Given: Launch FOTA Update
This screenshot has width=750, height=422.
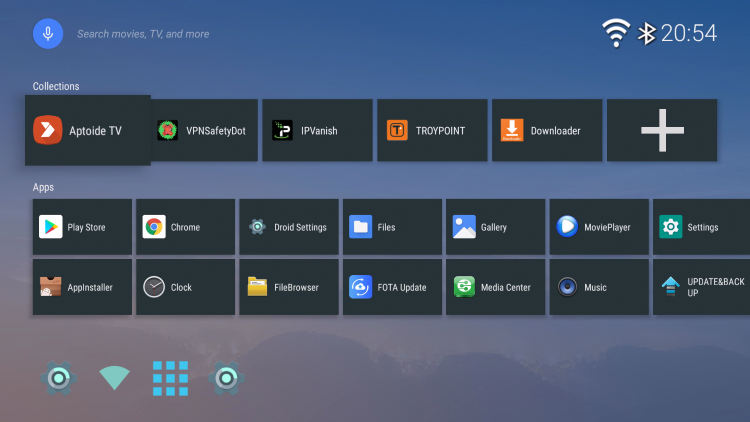Looking at the screenshot, I should pos(393,287).
